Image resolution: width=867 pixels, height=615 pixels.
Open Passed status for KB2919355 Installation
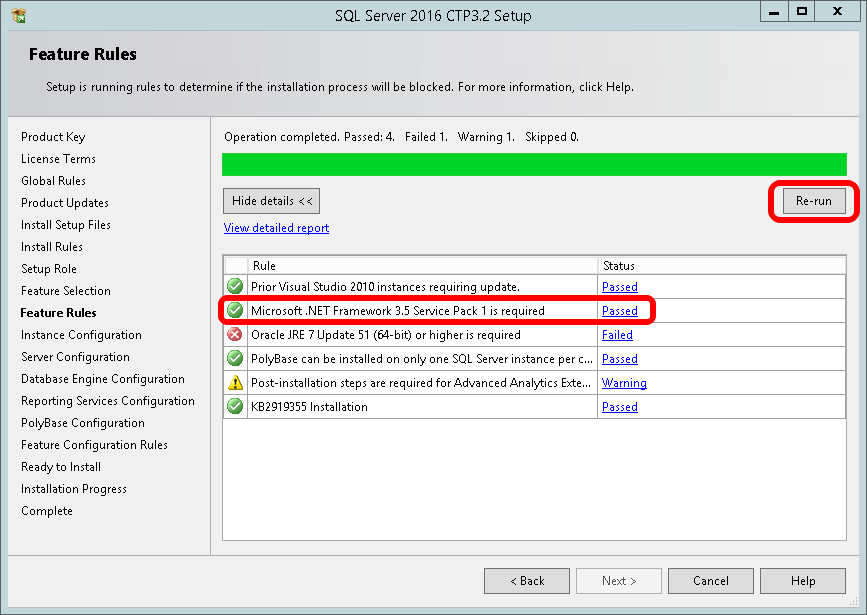620,406
